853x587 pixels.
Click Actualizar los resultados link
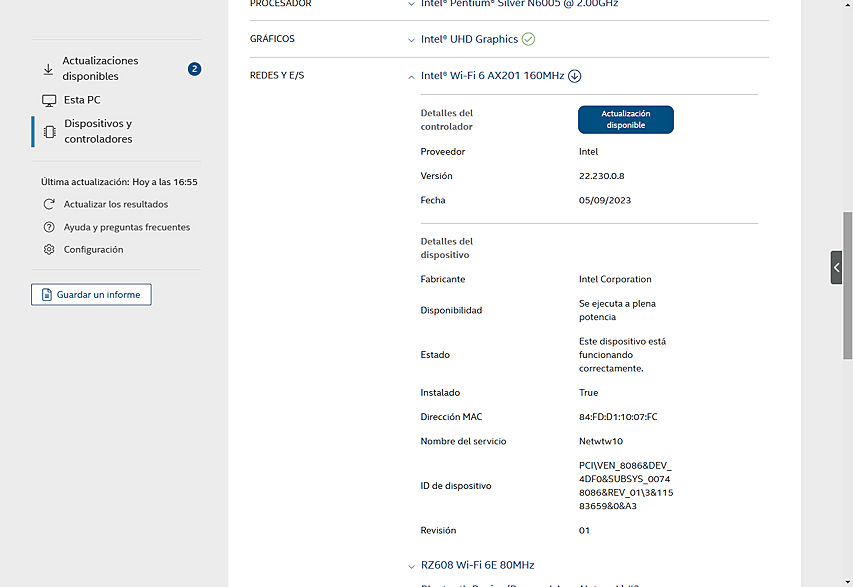[x=116, y=204]
